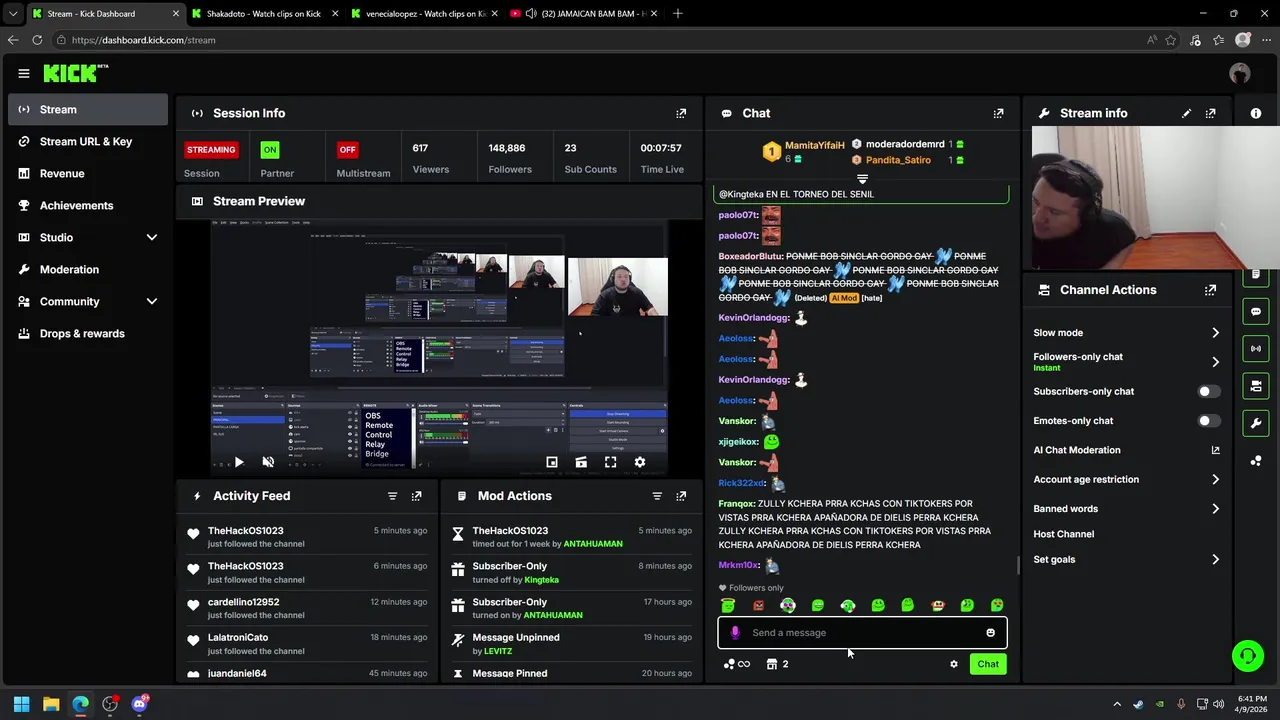Toggle Emotes-only chat switch

pos(1209,421)
